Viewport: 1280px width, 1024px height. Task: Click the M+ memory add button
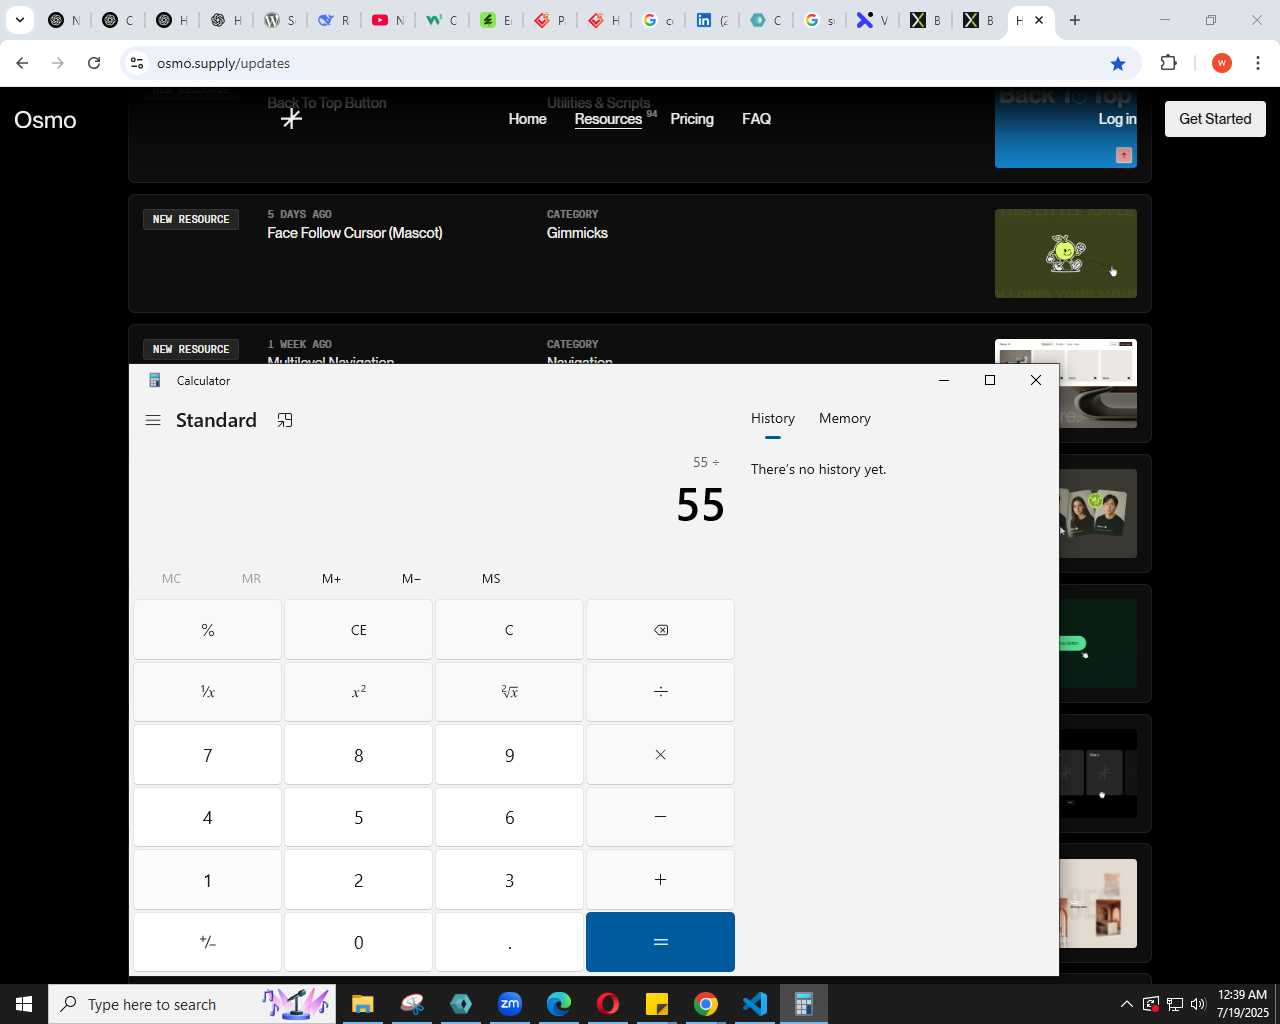tap(331, 579)
